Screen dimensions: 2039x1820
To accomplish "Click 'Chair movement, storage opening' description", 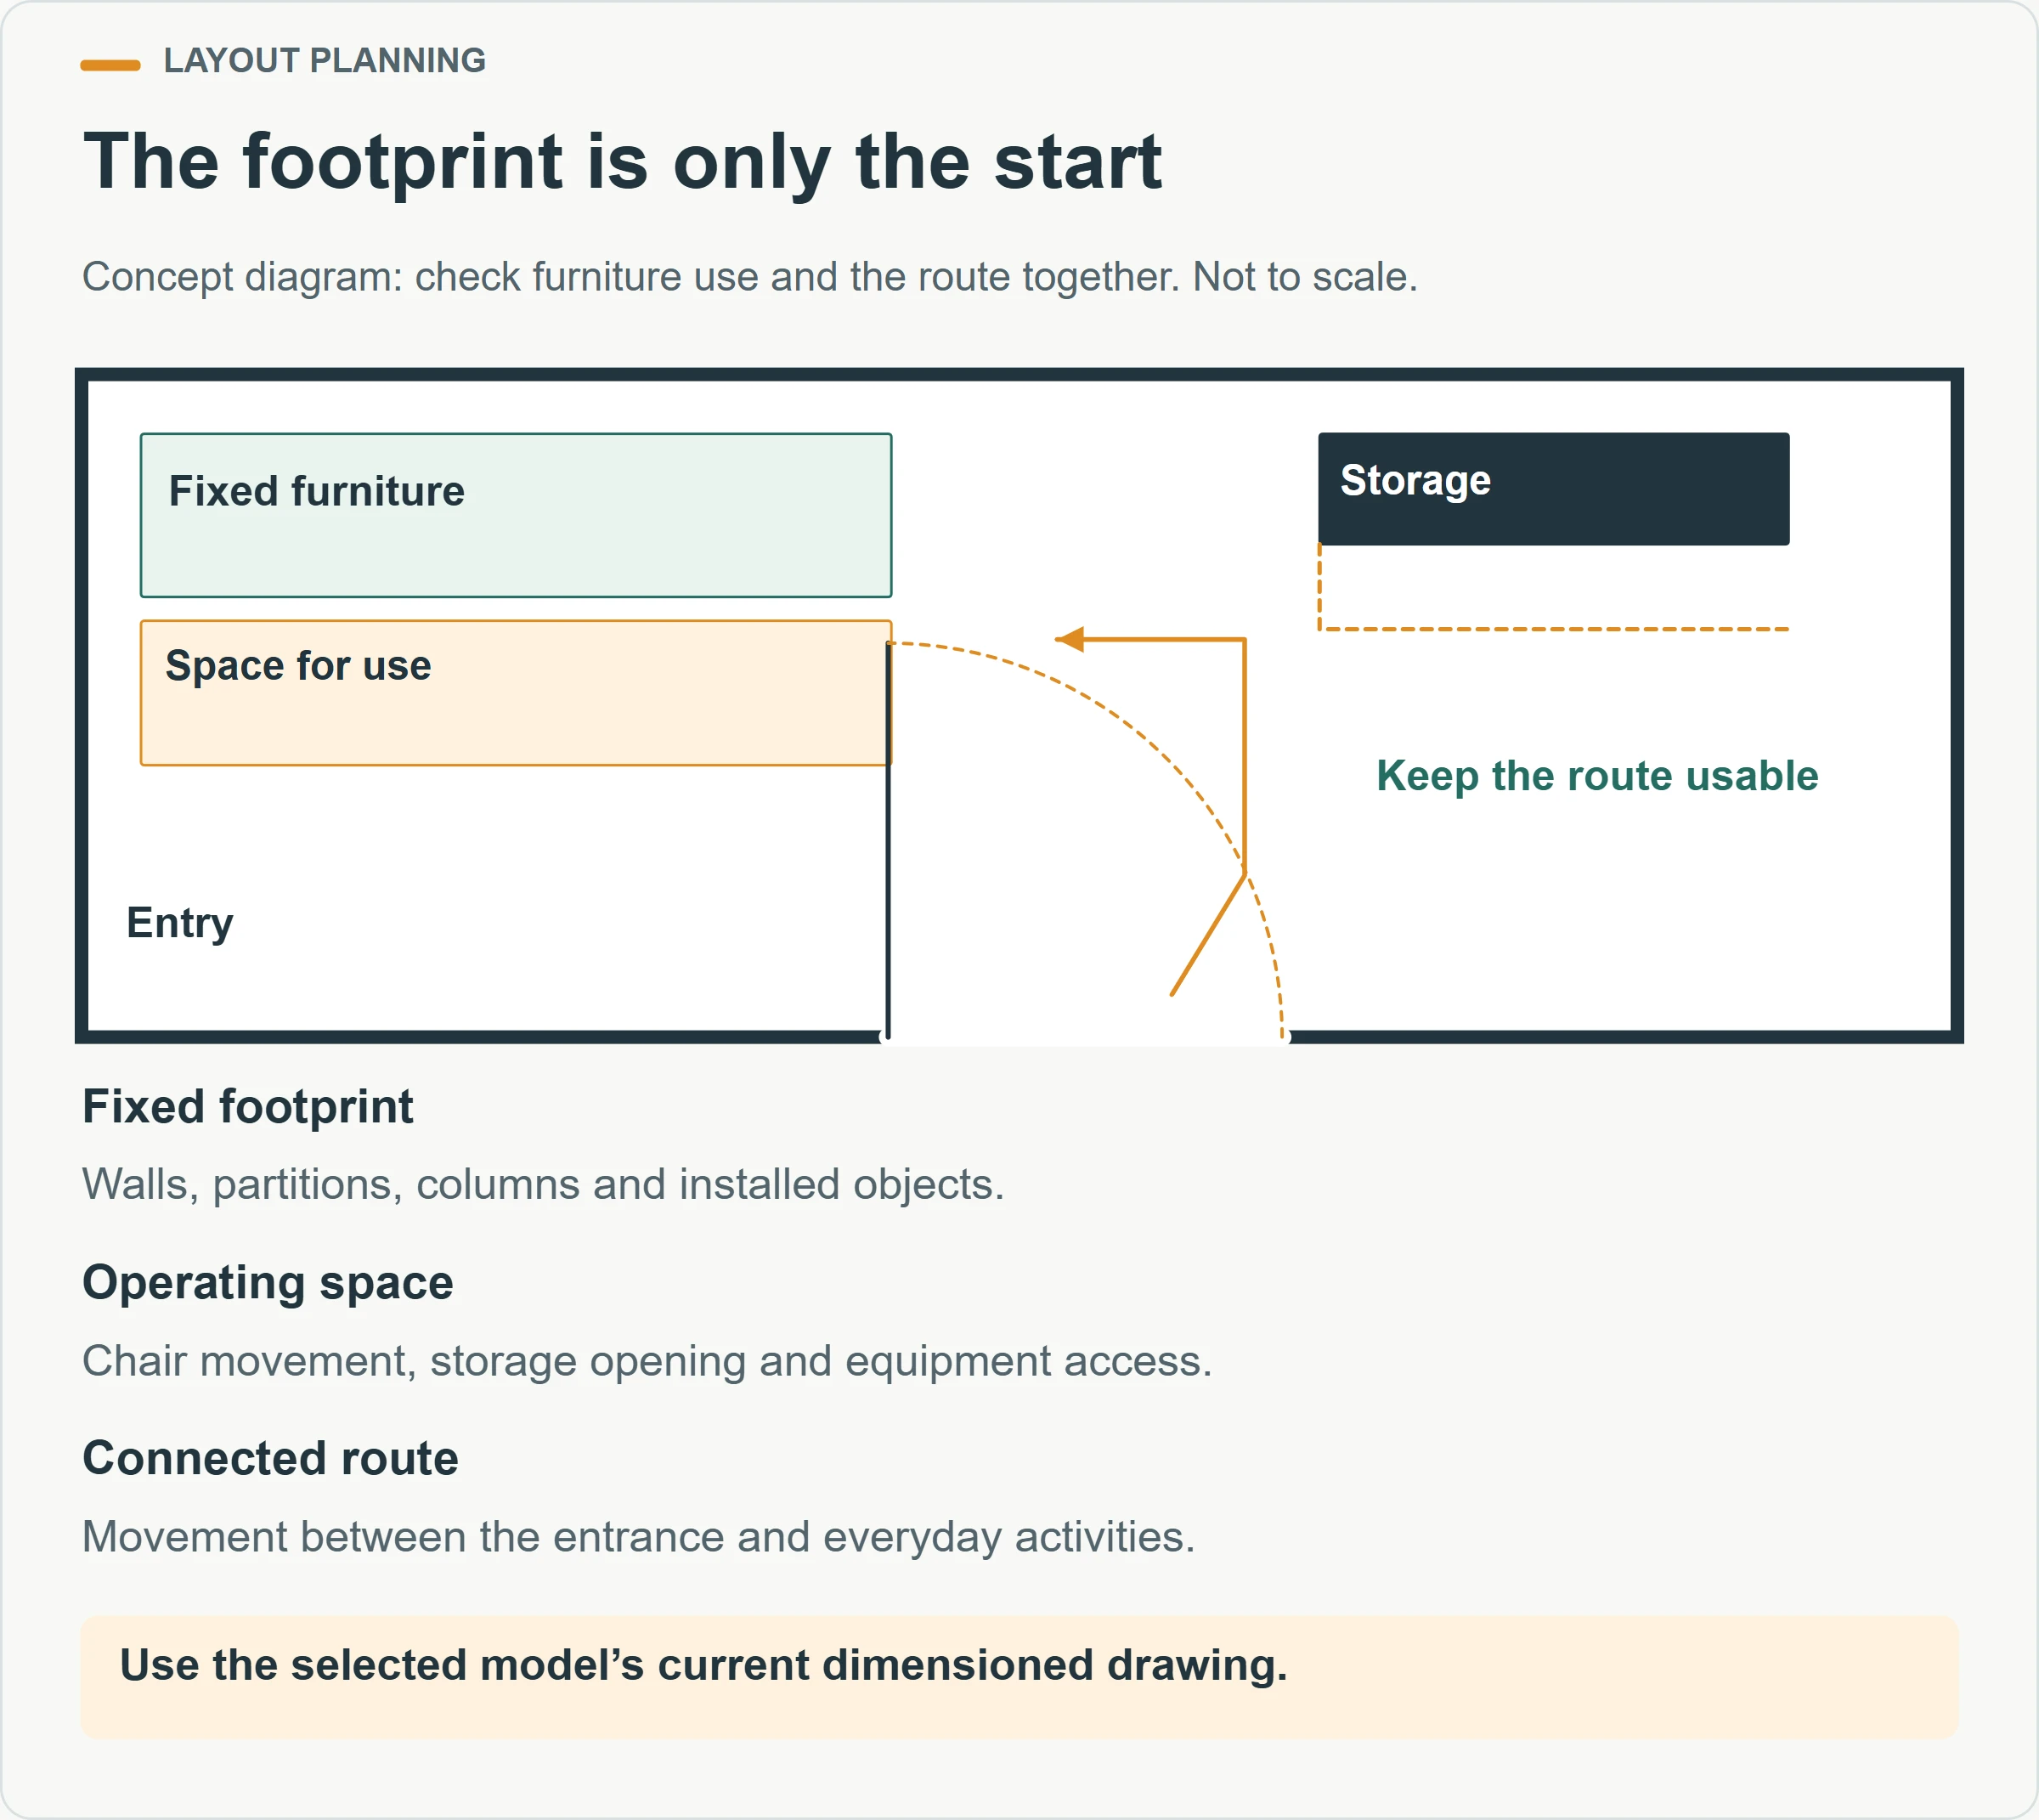I will point(647,1361).
